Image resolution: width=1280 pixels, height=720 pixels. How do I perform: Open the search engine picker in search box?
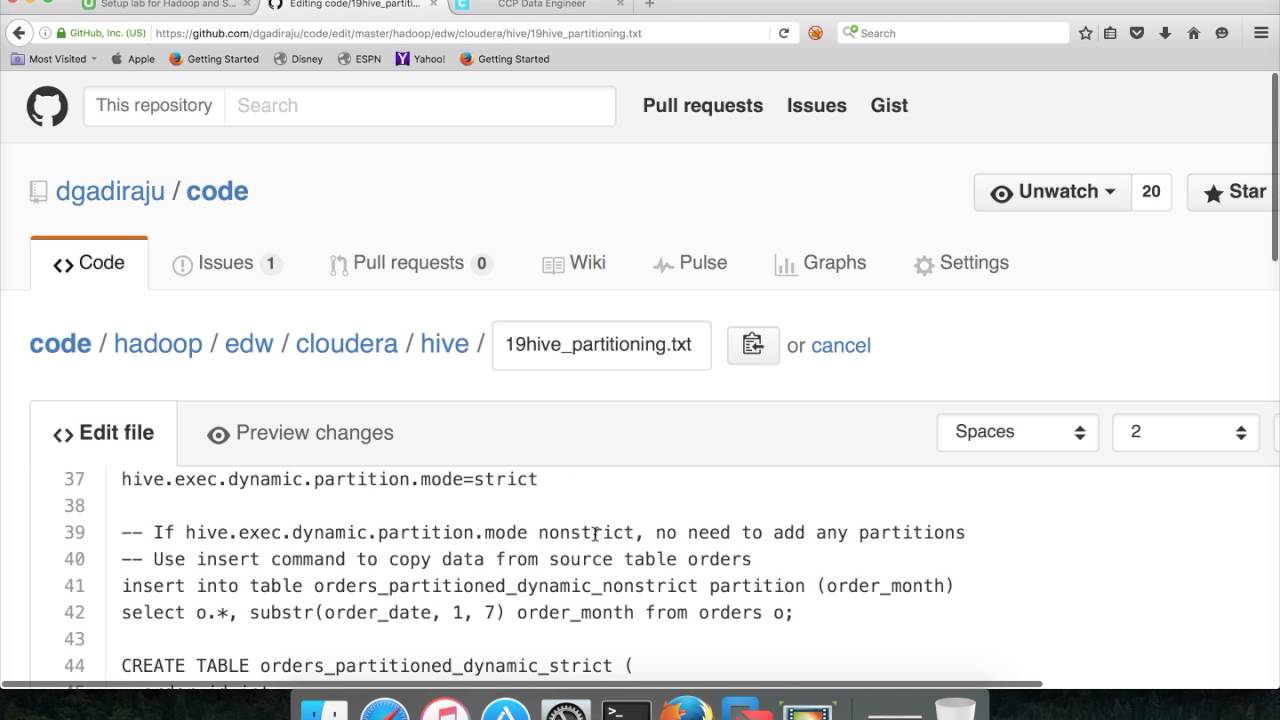pos(850,33)
